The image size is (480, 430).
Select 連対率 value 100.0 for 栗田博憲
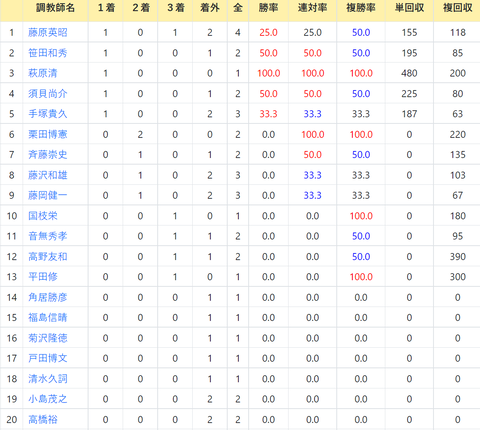point(312,134)
